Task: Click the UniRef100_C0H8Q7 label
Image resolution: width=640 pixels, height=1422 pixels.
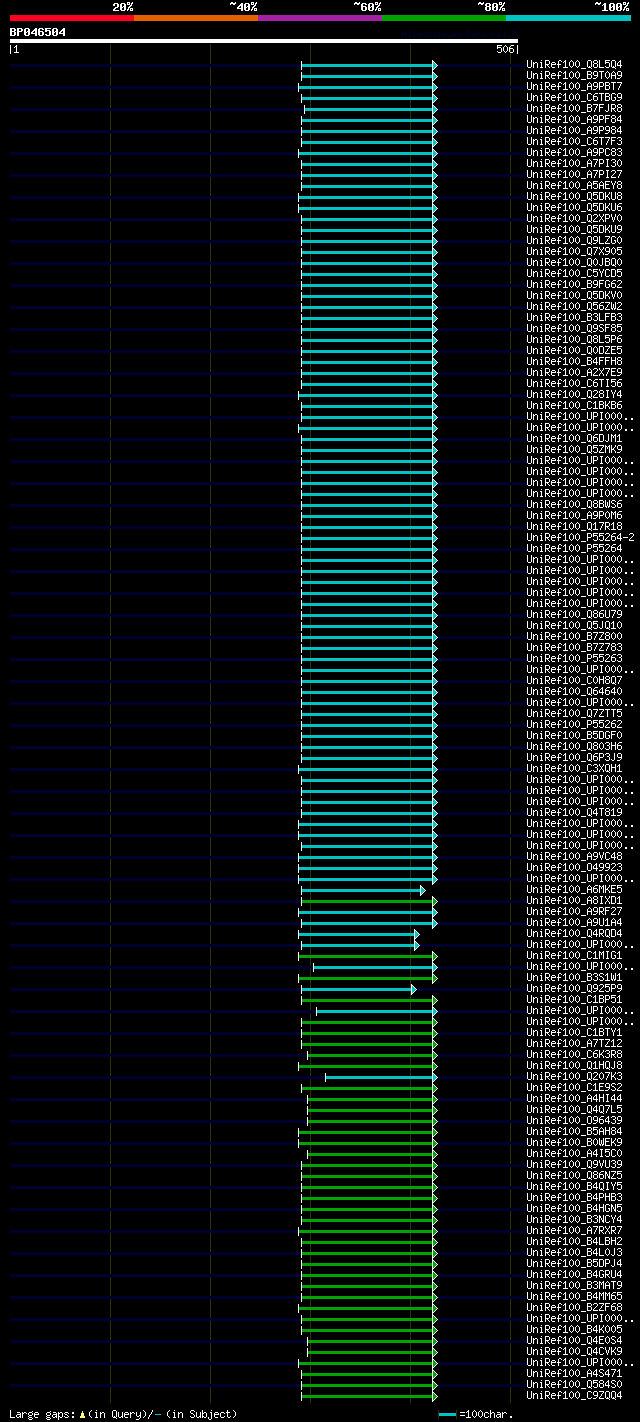Action: [x=574, y=680]
